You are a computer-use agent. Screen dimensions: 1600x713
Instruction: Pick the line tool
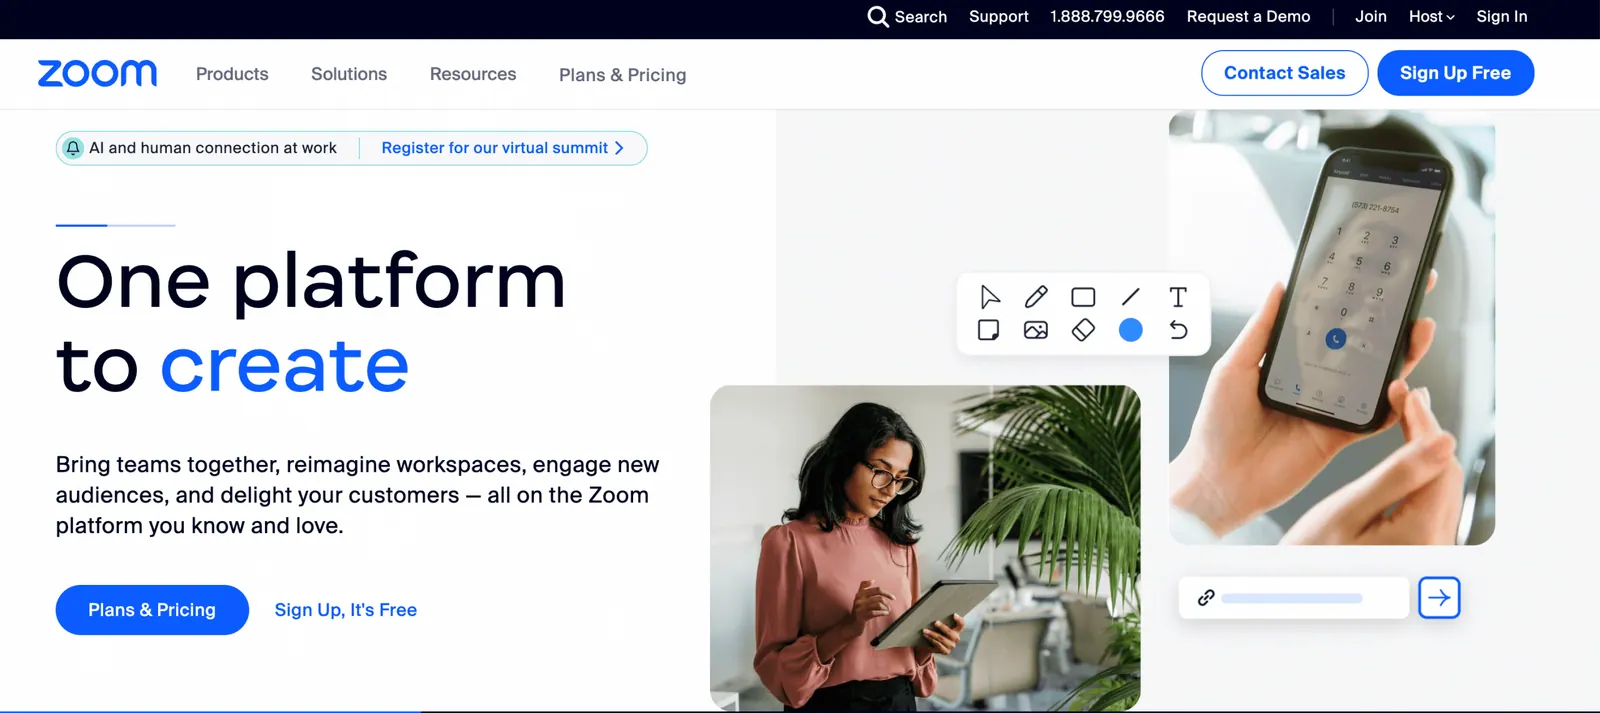[1131, 297]
